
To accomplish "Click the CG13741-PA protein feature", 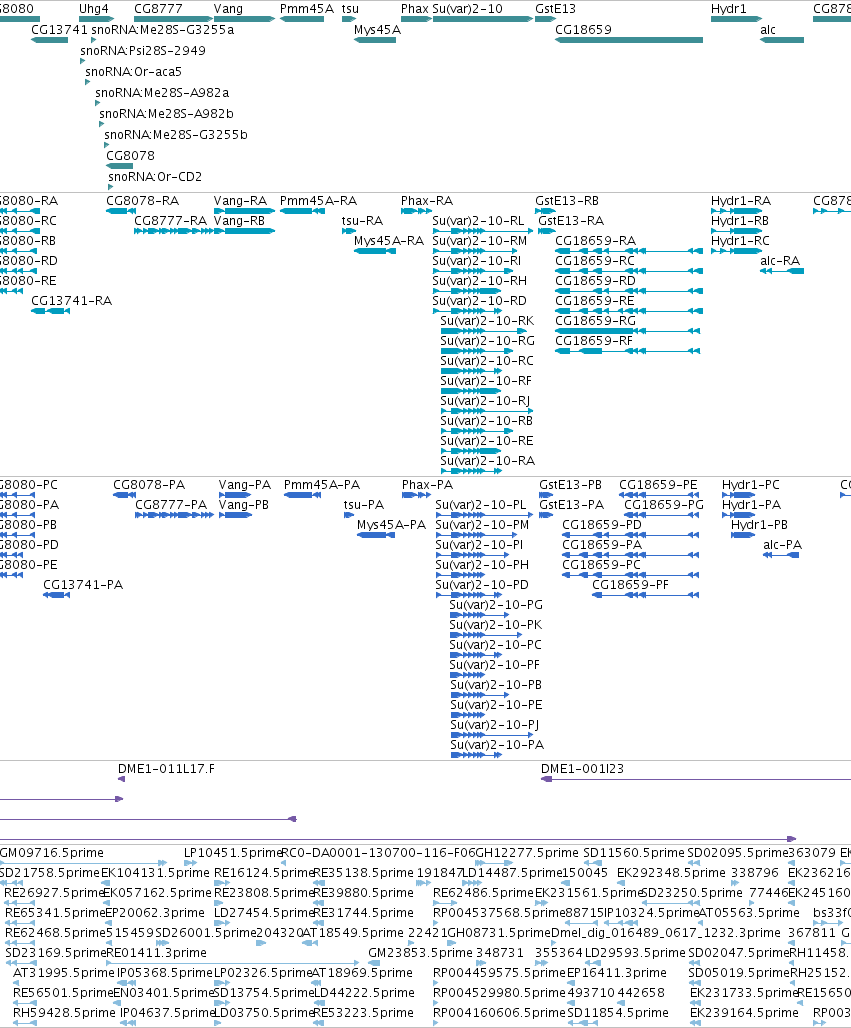I will tap(56, 595).
